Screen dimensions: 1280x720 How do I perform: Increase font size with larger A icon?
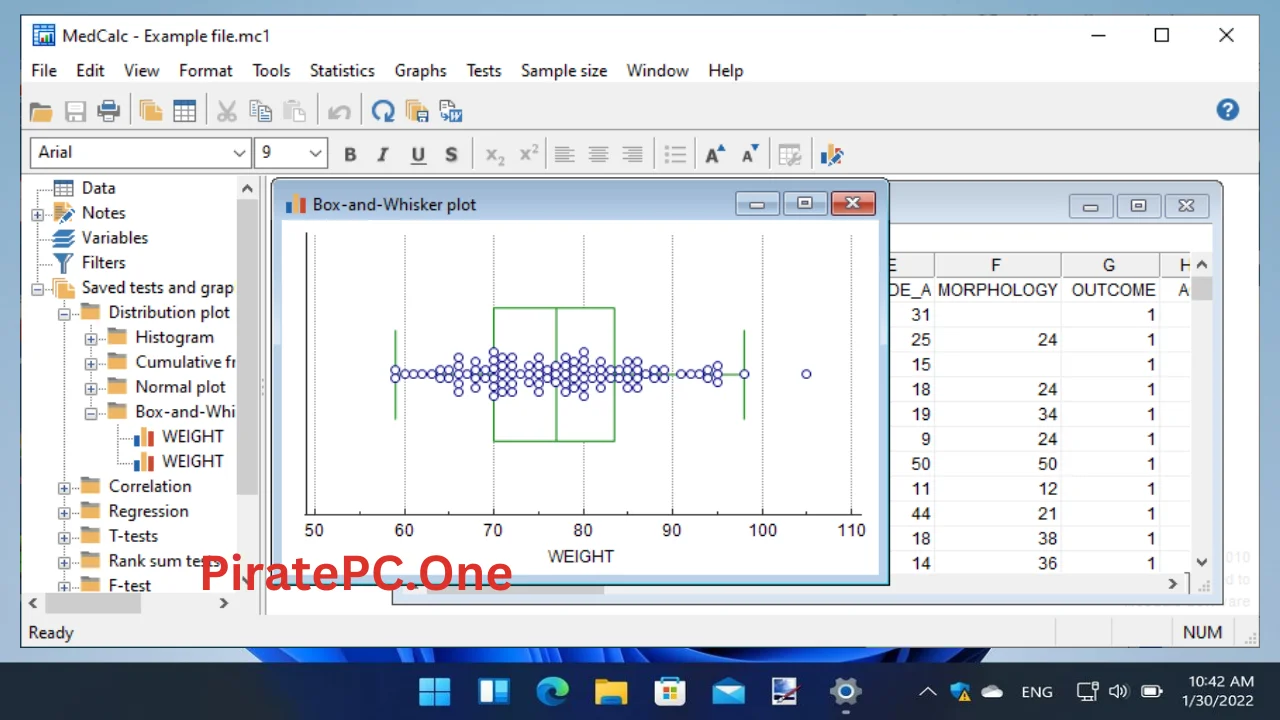(715, 154)
